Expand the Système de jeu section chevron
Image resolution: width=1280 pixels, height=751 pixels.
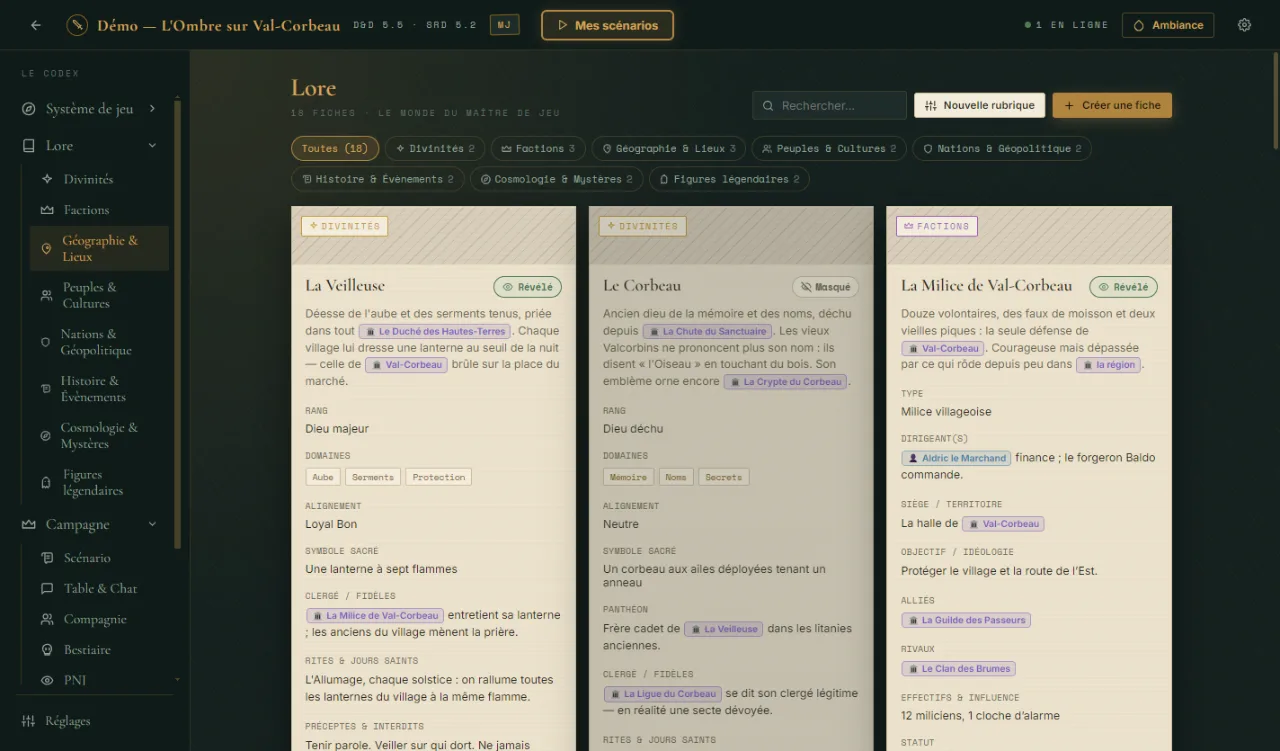pos(152,109)
